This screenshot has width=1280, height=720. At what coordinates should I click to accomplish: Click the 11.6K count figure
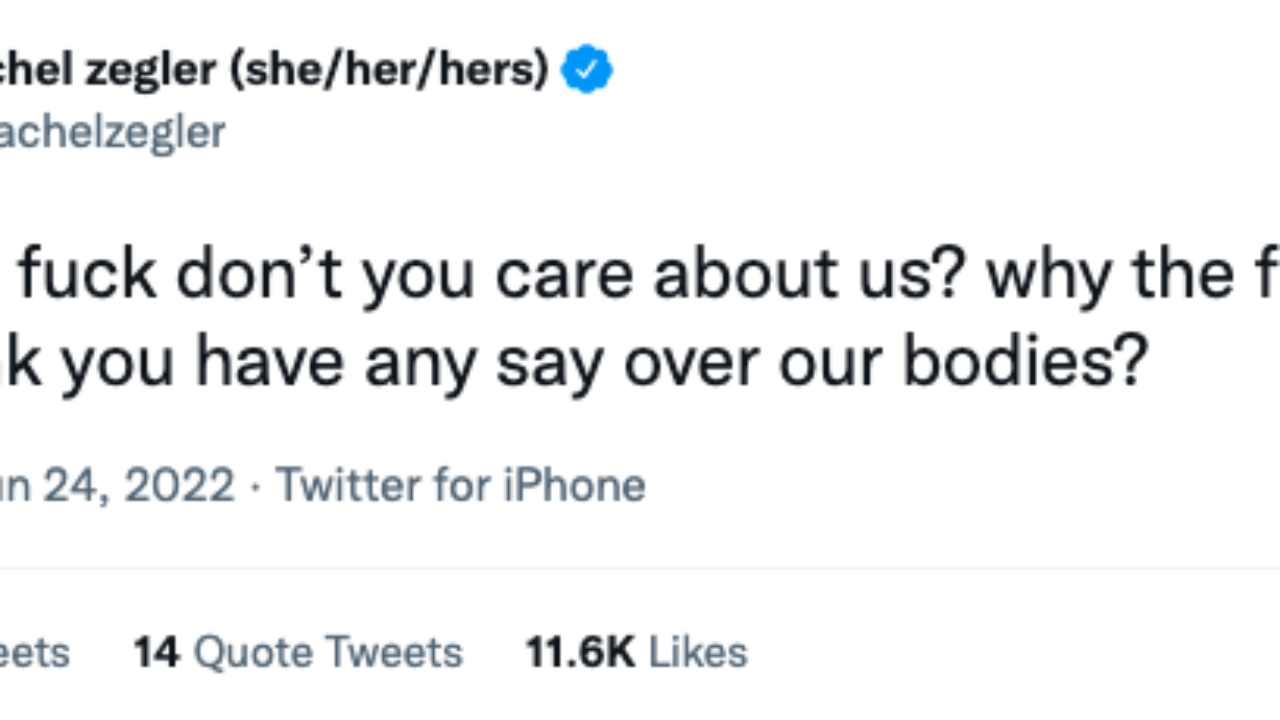tap(580, 652)
